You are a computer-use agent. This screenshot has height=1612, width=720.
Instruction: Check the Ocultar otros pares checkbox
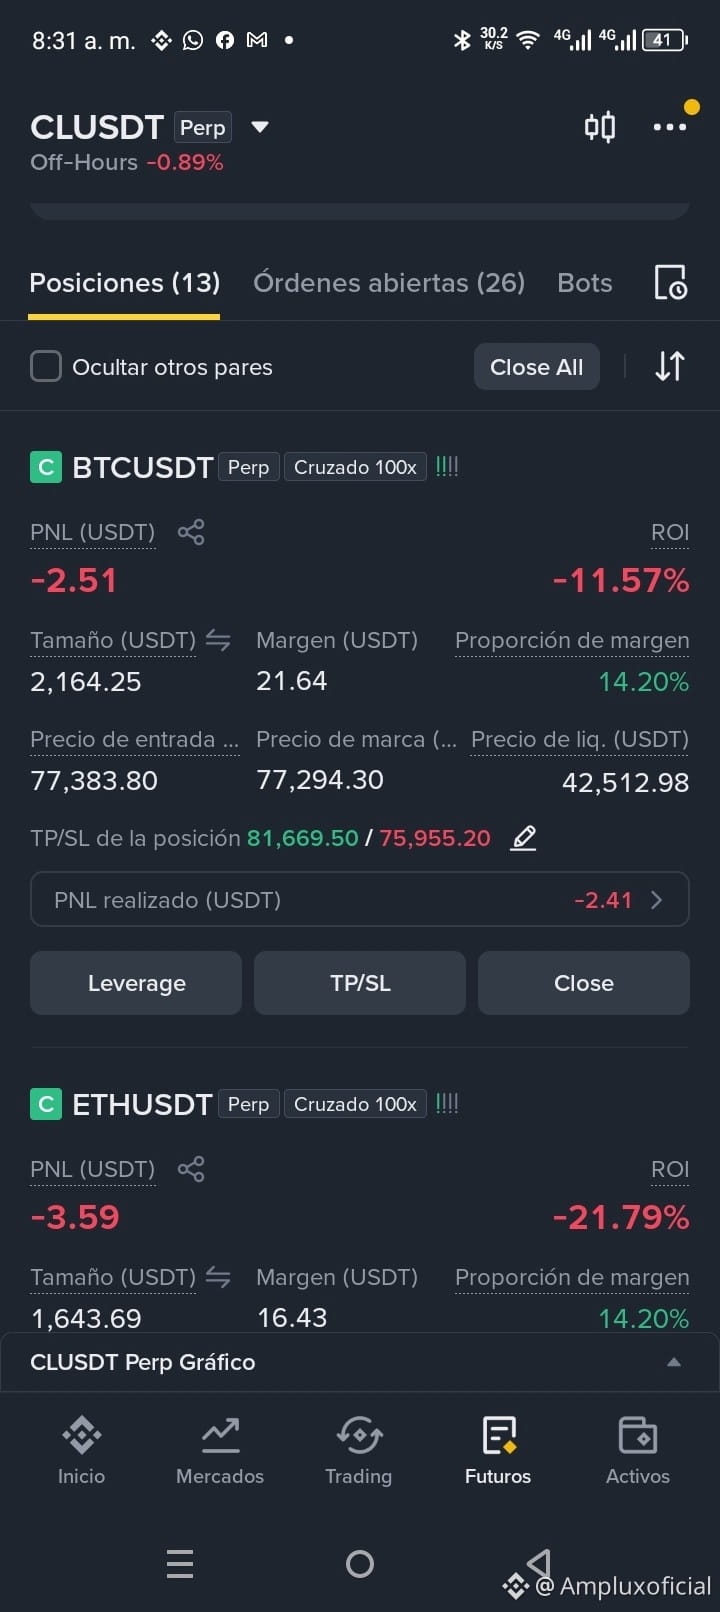pyautogui.click(x=46, y=366)
